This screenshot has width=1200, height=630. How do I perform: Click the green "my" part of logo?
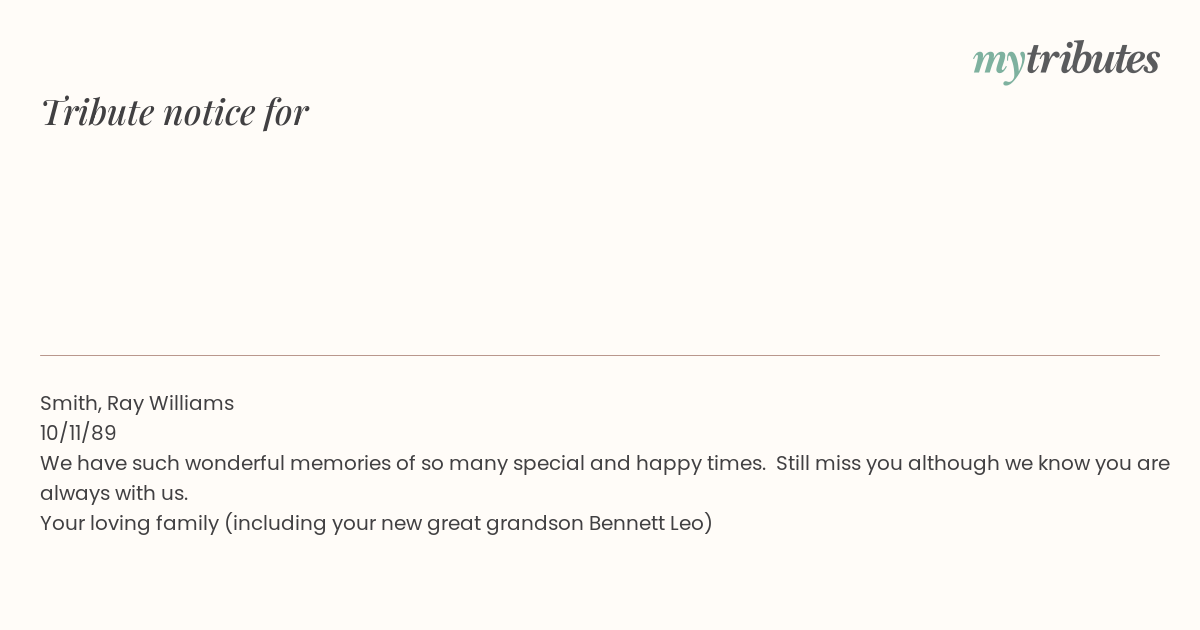coord(998,62)
